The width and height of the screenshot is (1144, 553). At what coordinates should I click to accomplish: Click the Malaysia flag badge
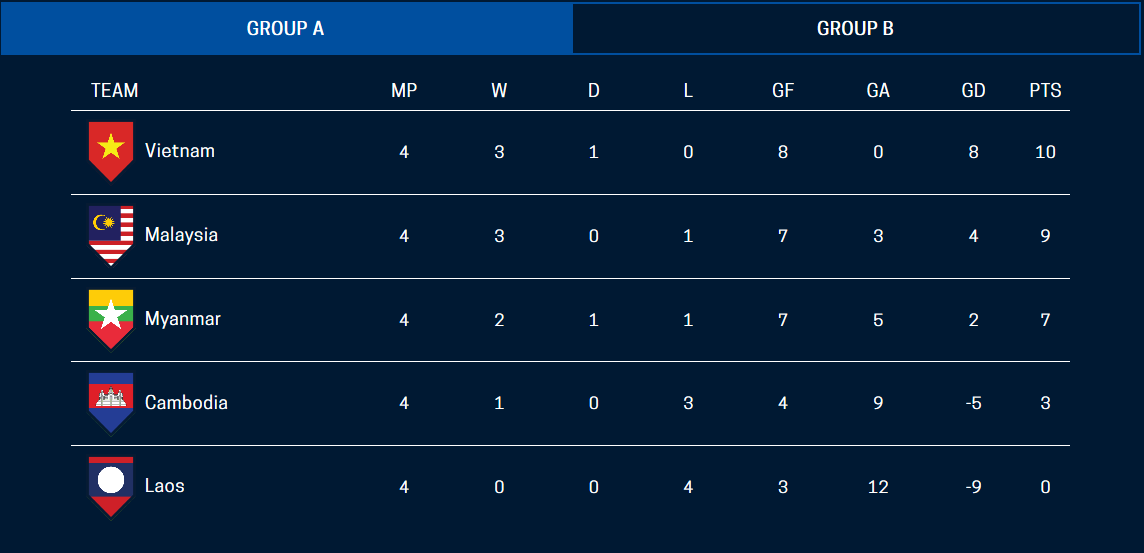coord(111,234)
